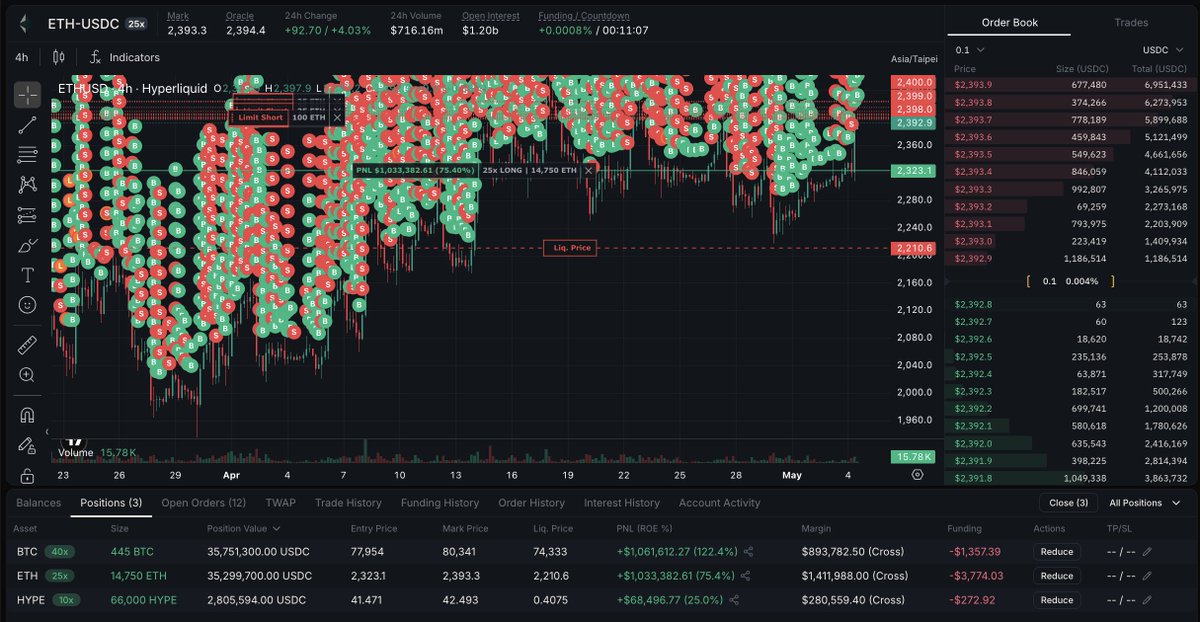Click the Asia/Taipei timezone label

point(913,59)
